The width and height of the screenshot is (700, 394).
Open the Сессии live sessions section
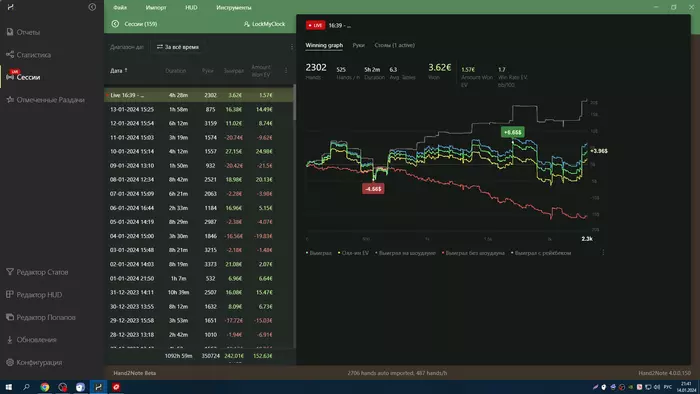[23, 77]
